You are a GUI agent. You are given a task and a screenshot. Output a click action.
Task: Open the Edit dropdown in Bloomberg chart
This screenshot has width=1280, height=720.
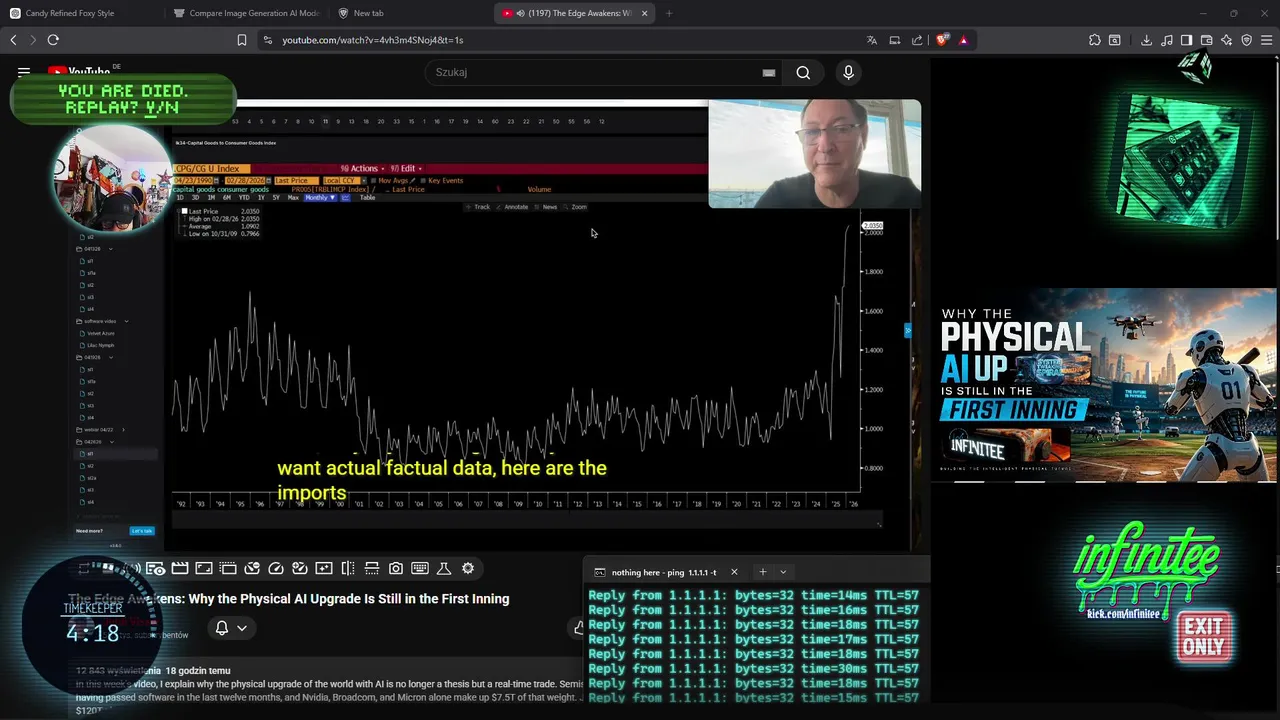pos(406,168)
